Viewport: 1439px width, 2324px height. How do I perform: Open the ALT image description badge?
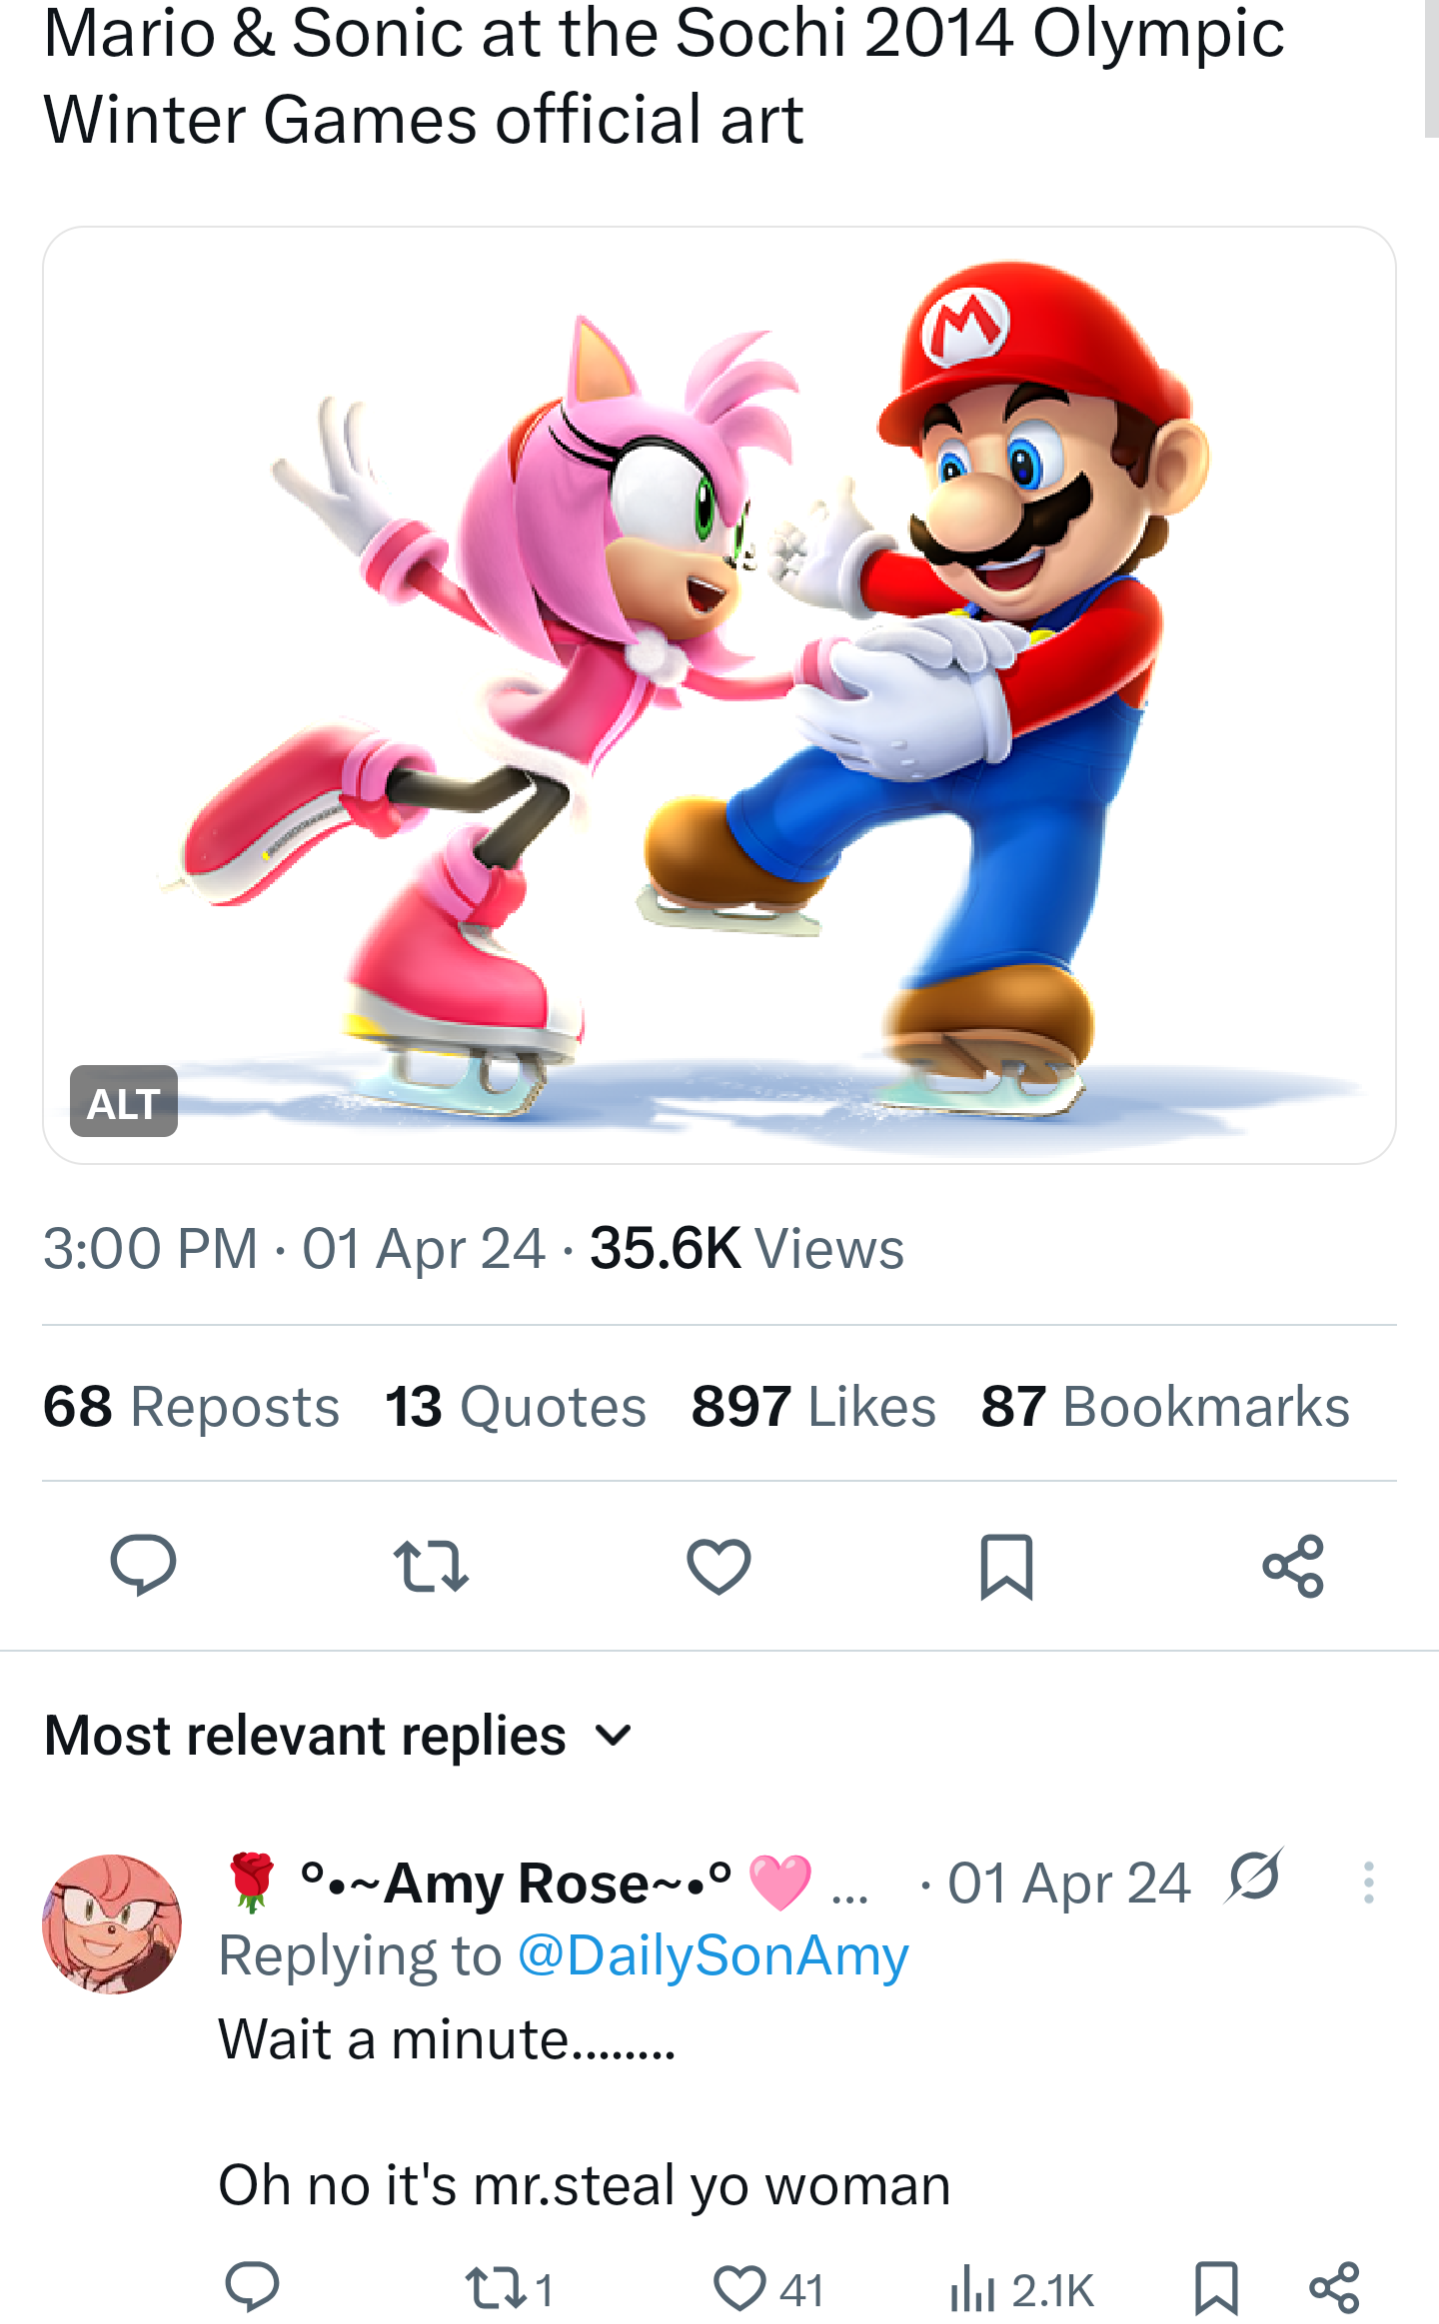click(x=124, y=1102)
